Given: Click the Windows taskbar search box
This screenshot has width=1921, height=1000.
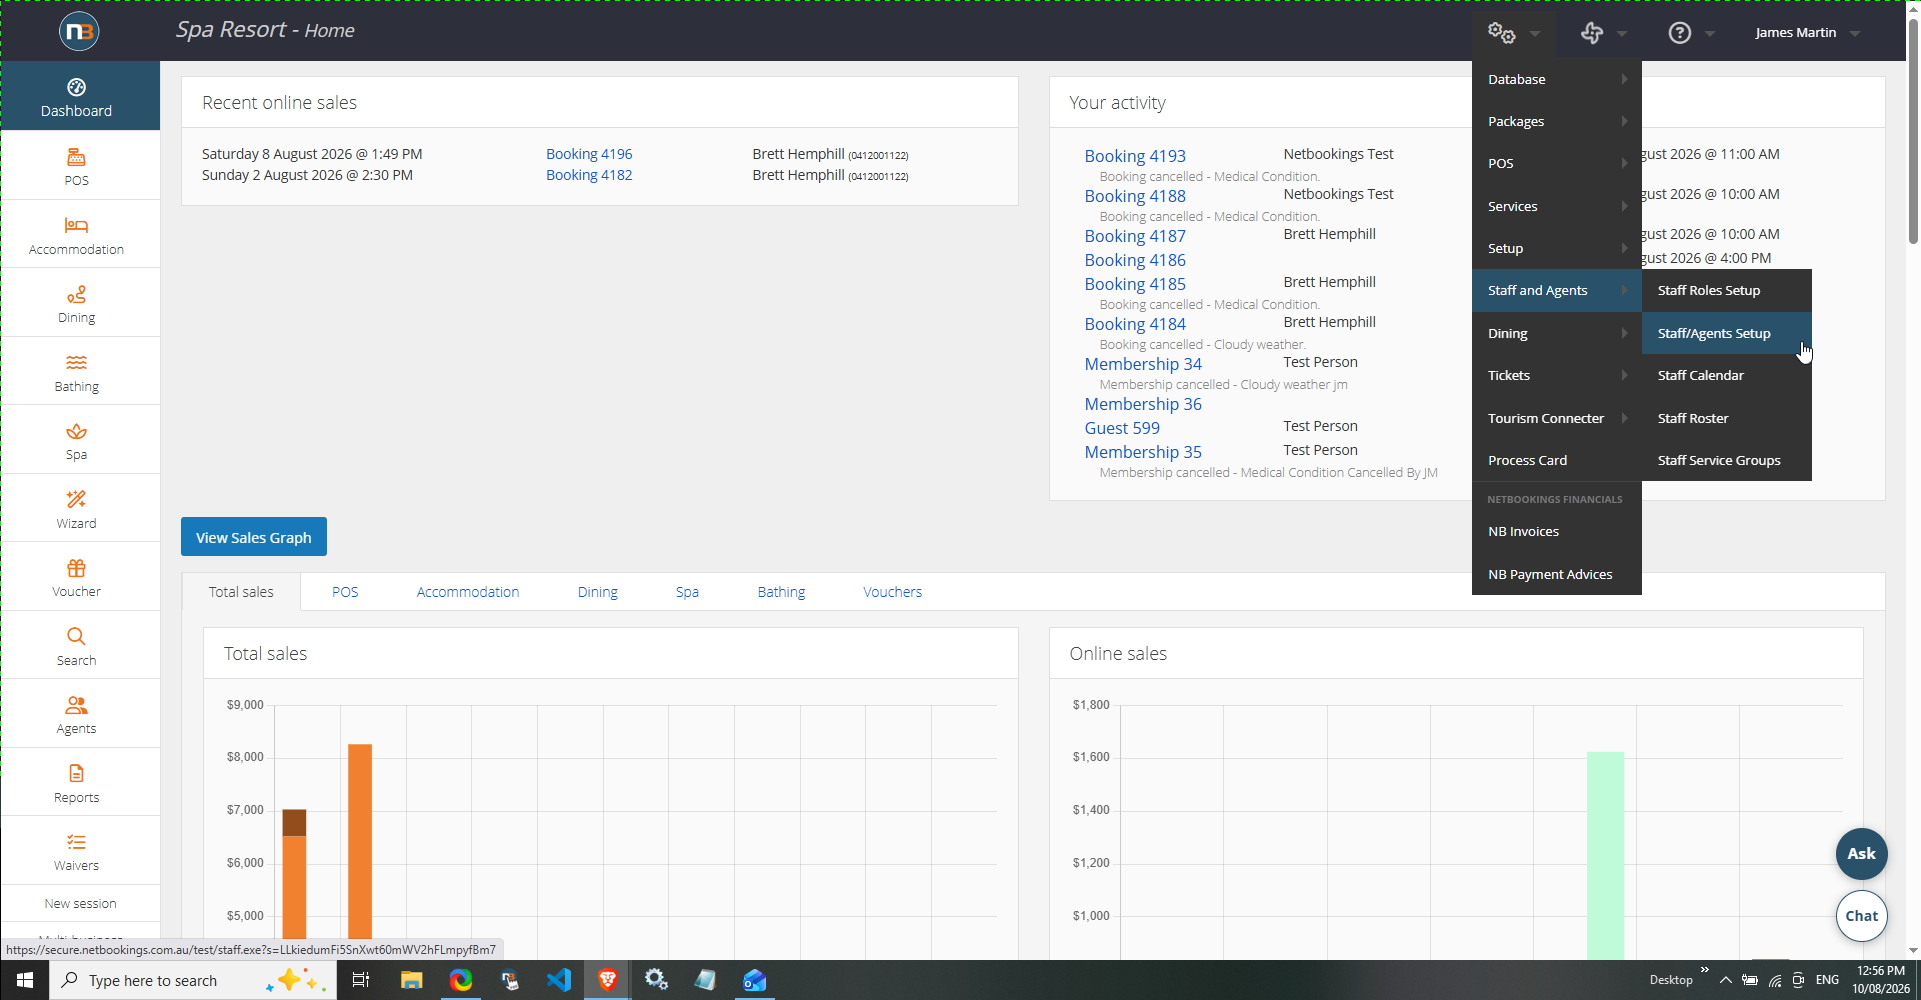Looking at the screenshot, I should click(x=193, y=980).
